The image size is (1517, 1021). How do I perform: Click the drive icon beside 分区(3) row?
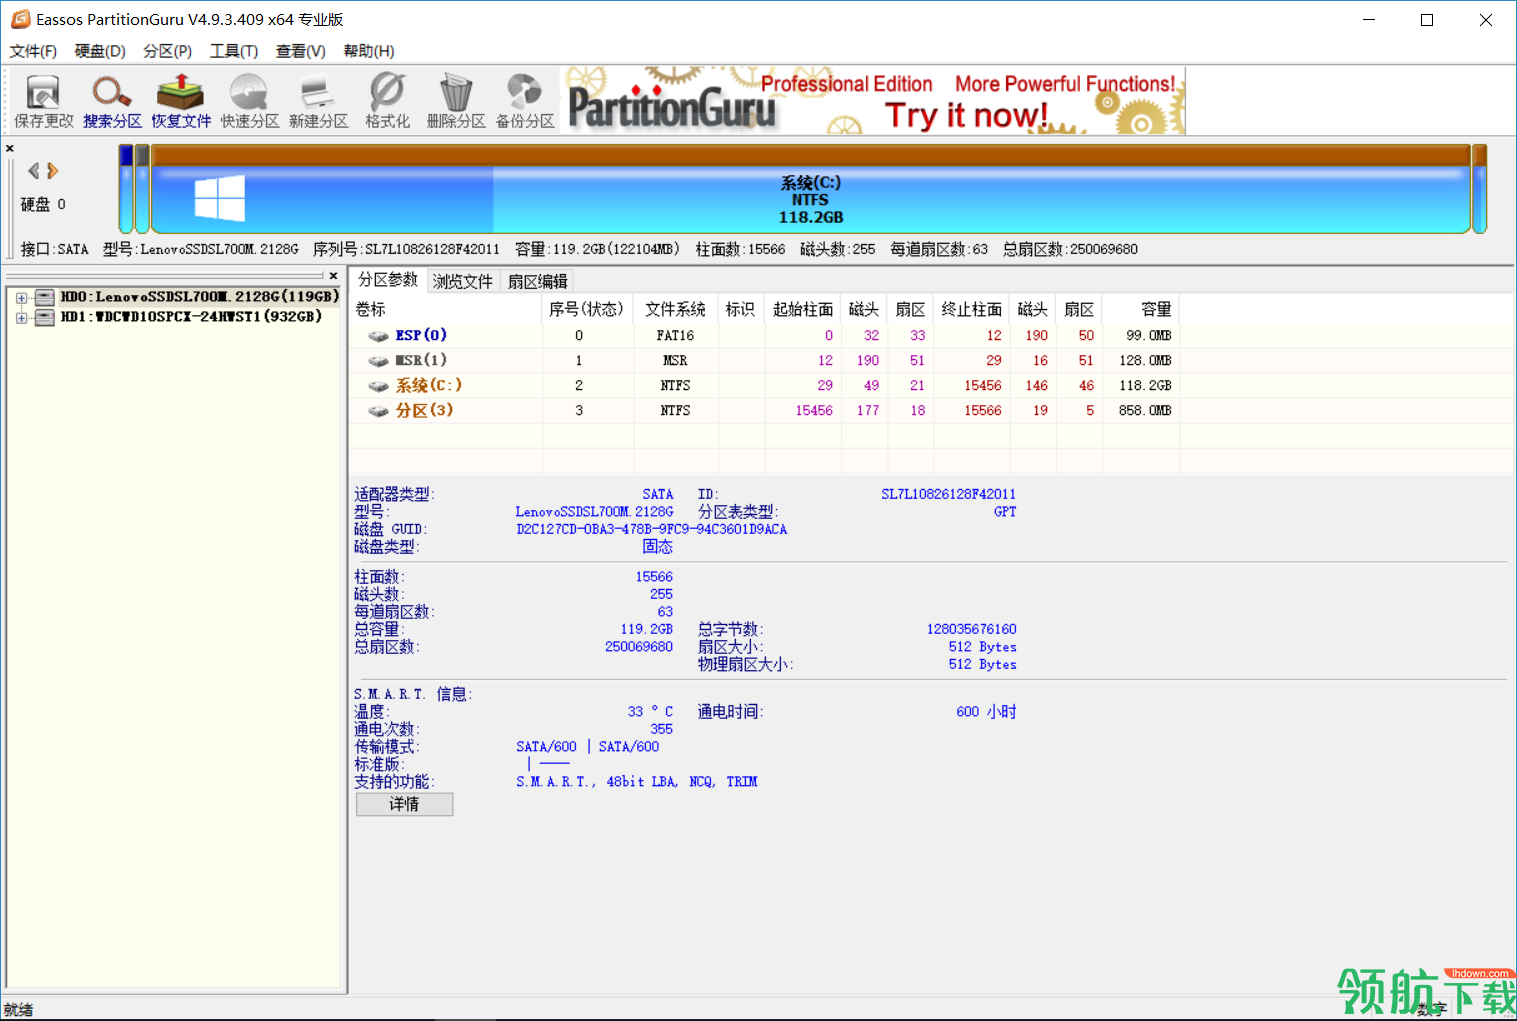click(378, 411)
